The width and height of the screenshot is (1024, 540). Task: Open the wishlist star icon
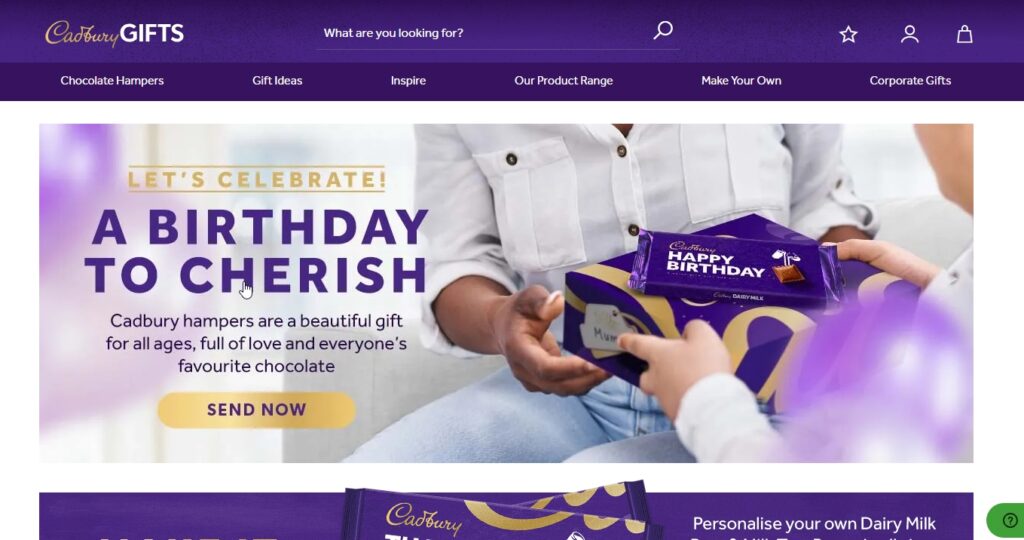coord(848,34)
